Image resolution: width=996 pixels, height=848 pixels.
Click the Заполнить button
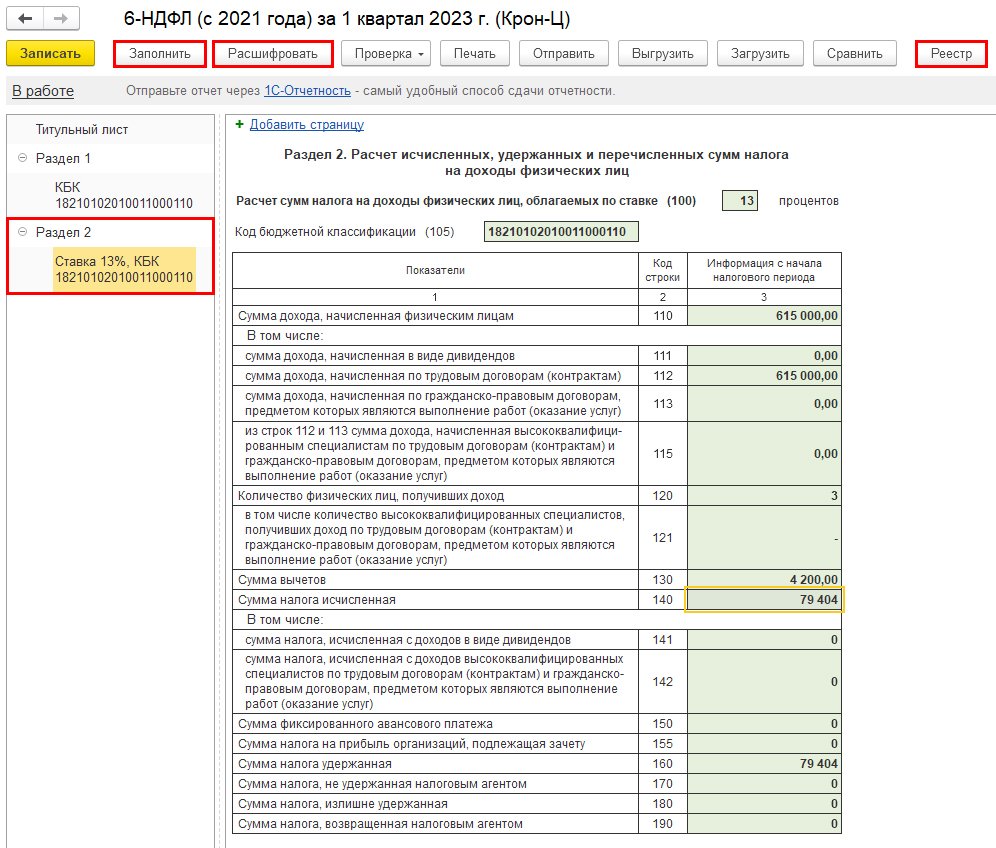(x=160, y=54)
